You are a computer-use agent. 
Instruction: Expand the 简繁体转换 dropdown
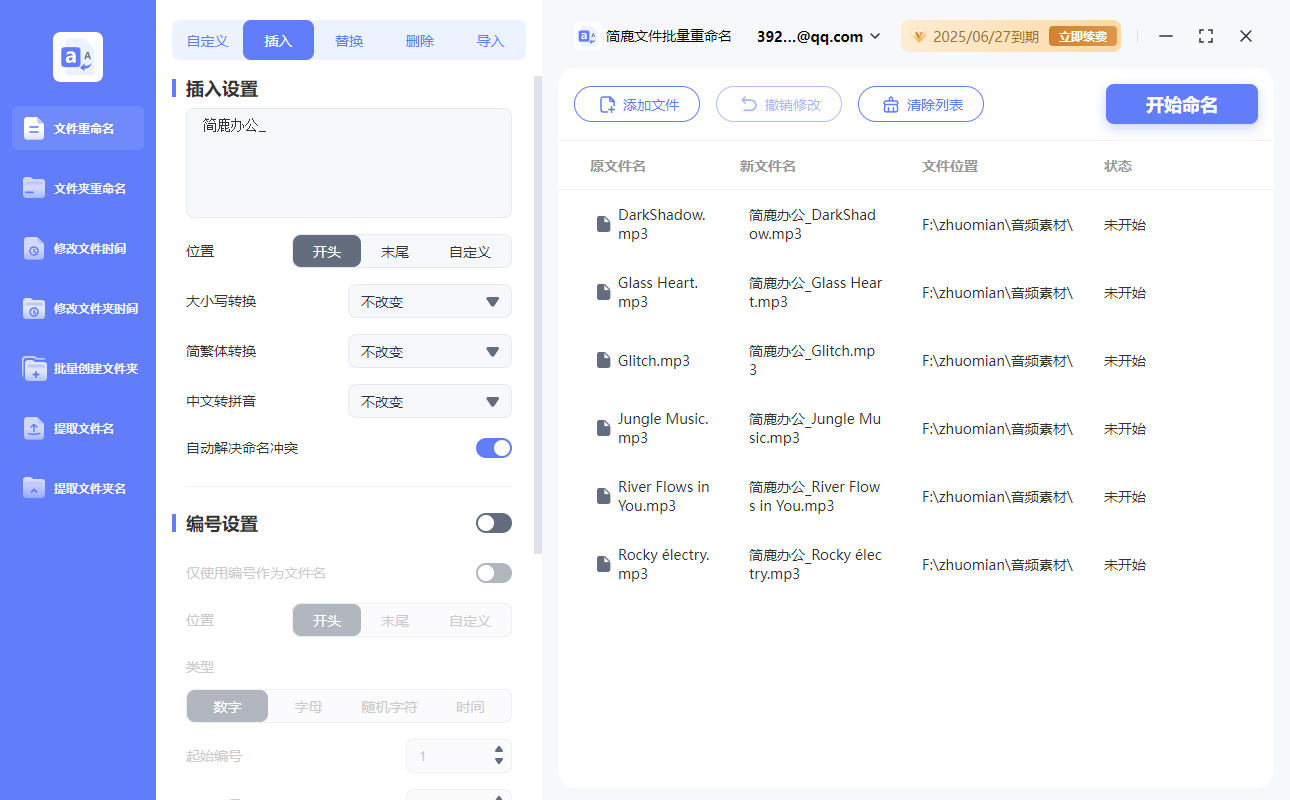[x=429, y=351]
